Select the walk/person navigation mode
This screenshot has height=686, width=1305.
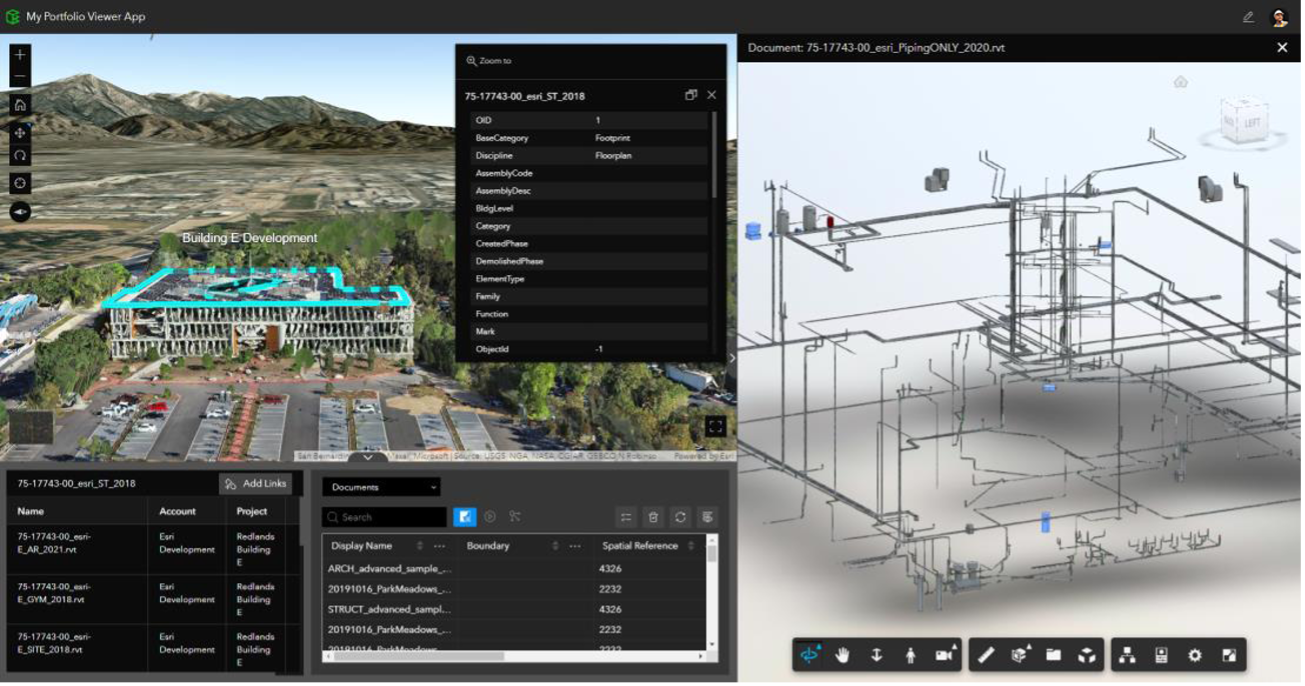(911, 656)
